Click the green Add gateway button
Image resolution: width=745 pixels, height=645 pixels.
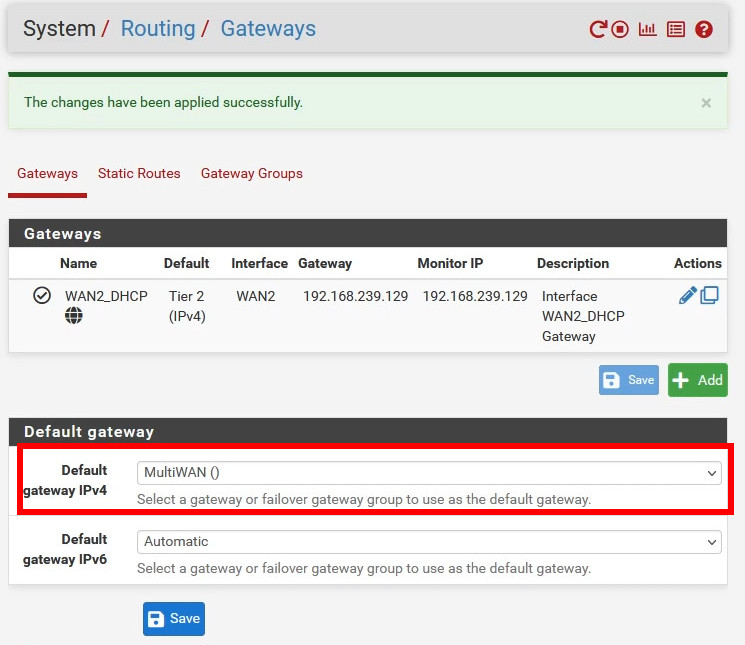(698, 380)
